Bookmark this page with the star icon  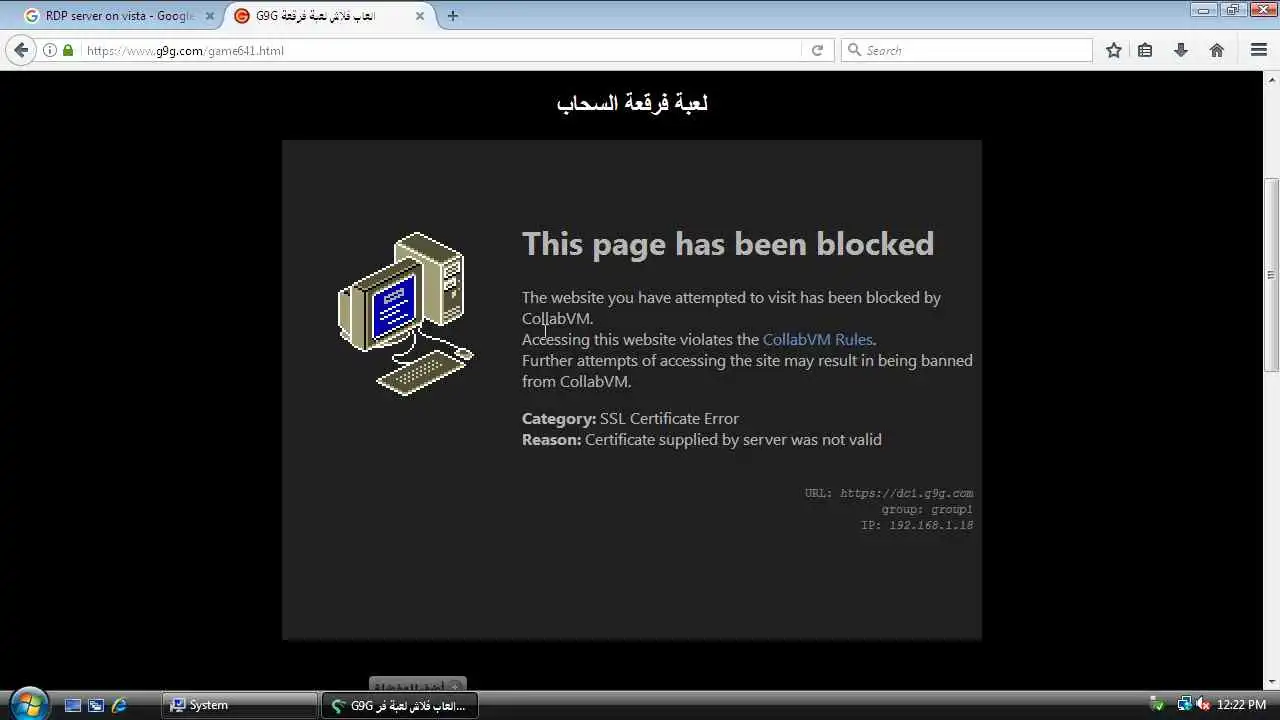[1114, 50]
